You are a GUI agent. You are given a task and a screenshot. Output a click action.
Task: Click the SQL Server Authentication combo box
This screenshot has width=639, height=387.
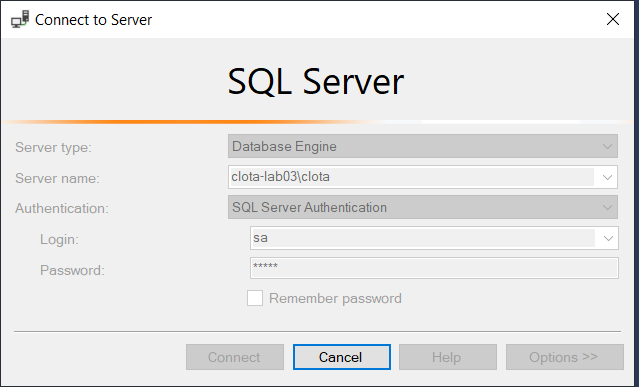[423, 207]
